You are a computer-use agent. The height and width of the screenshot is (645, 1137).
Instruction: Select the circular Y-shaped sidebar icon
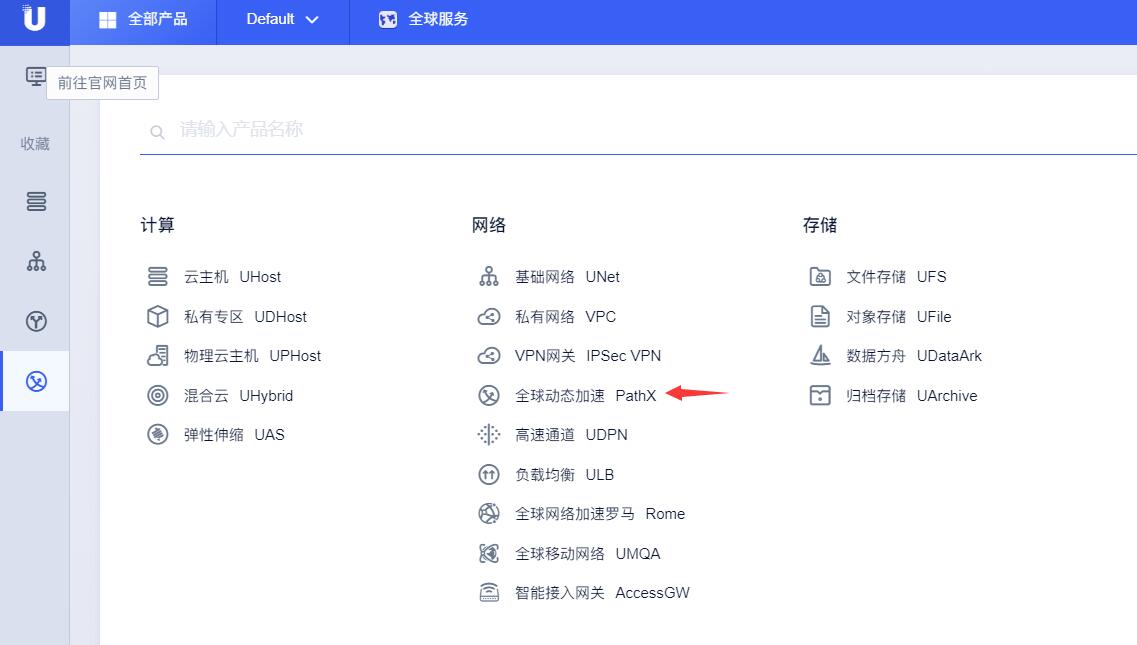click(x=36, y=321)
